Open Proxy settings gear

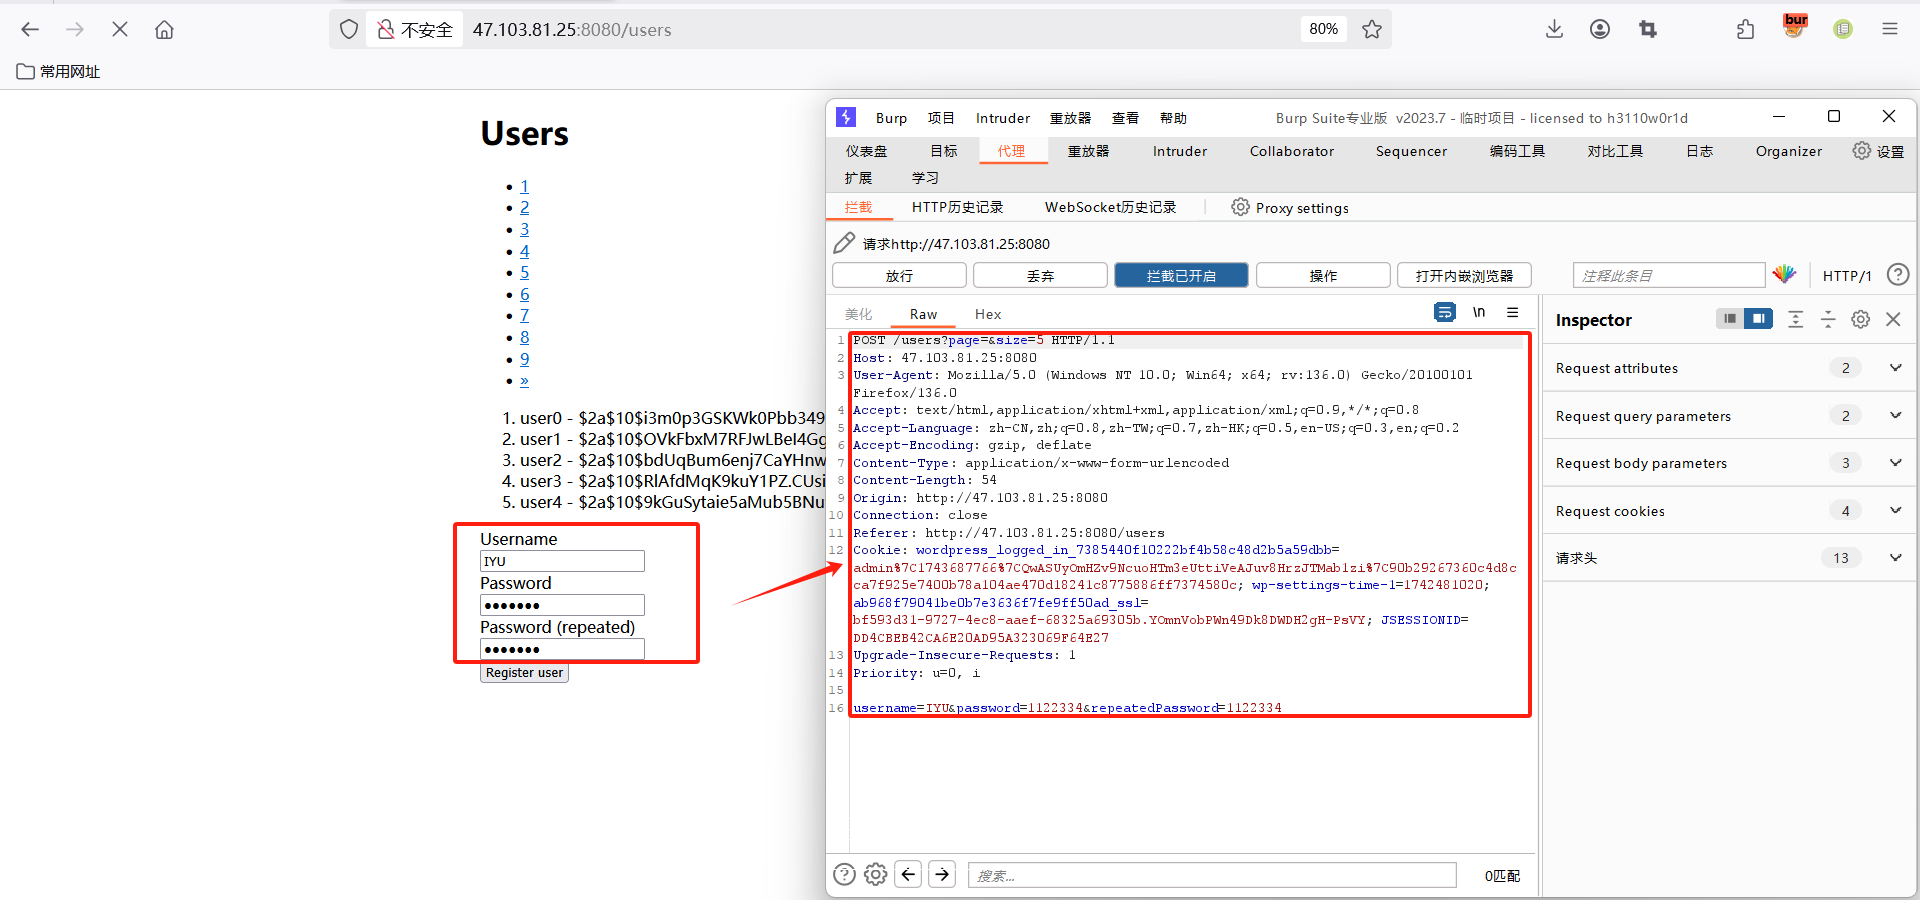1240,207
